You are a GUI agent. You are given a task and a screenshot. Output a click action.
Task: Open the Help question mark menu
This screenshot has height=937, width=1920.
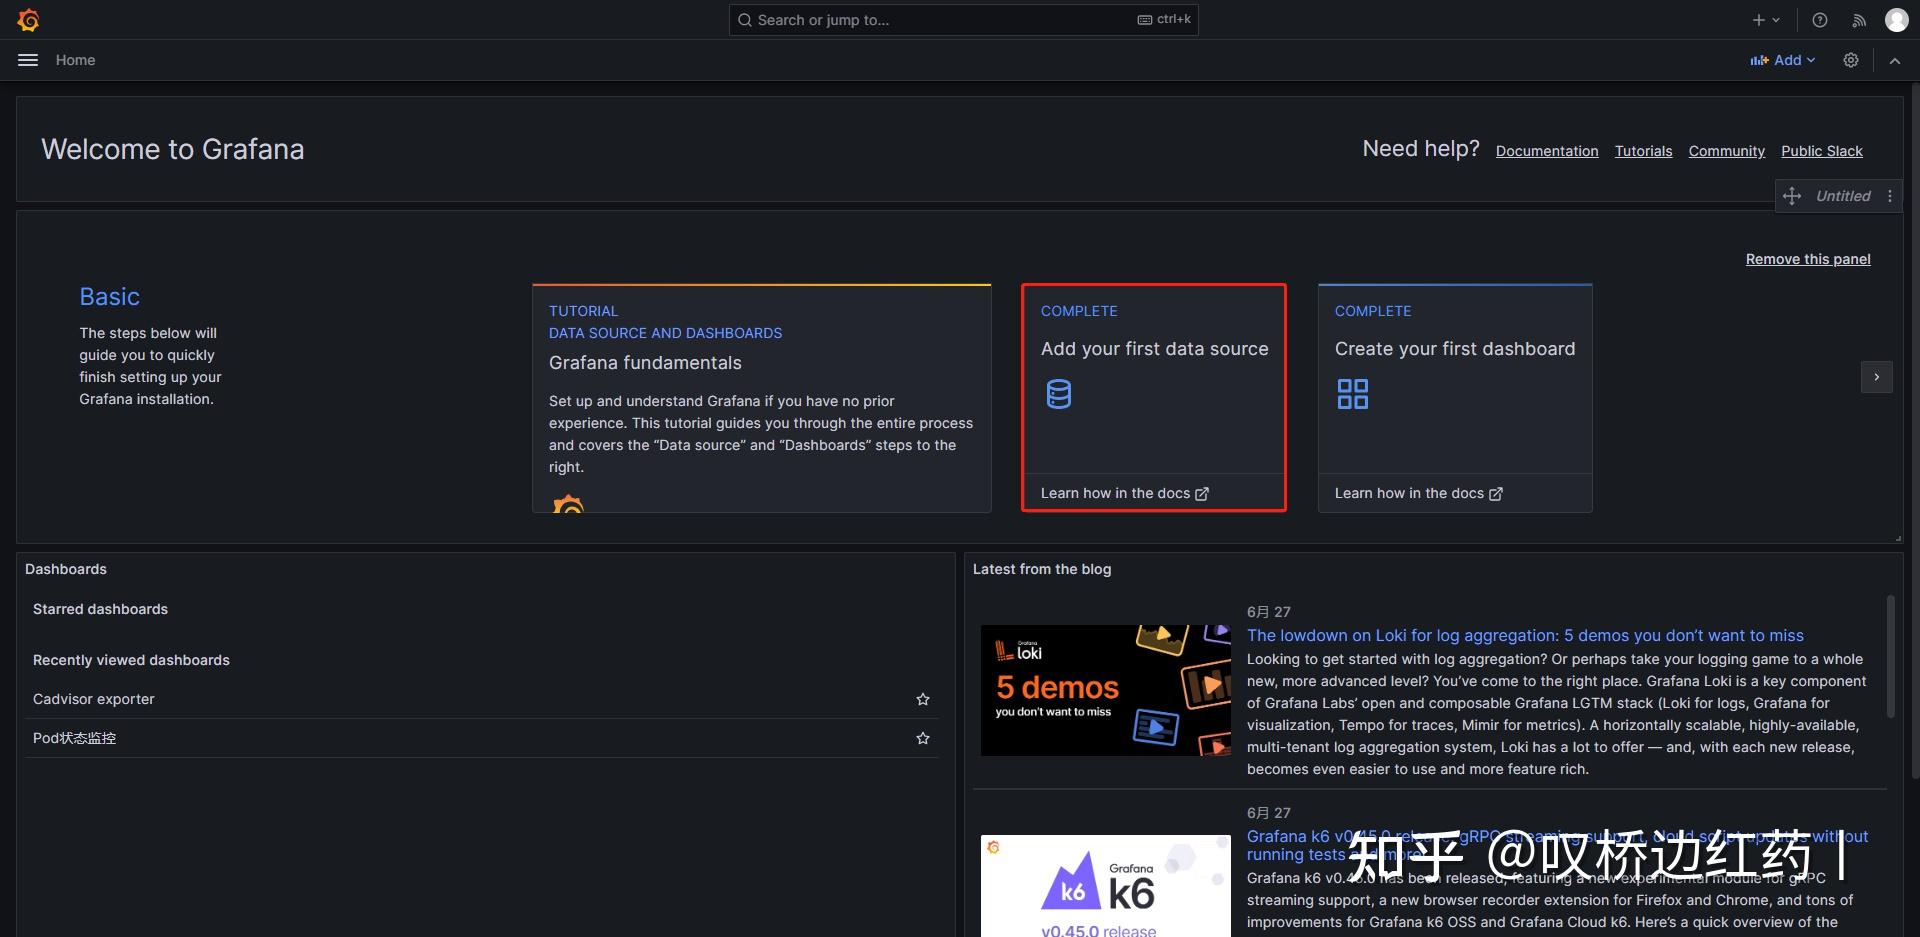click(1819, 19)
